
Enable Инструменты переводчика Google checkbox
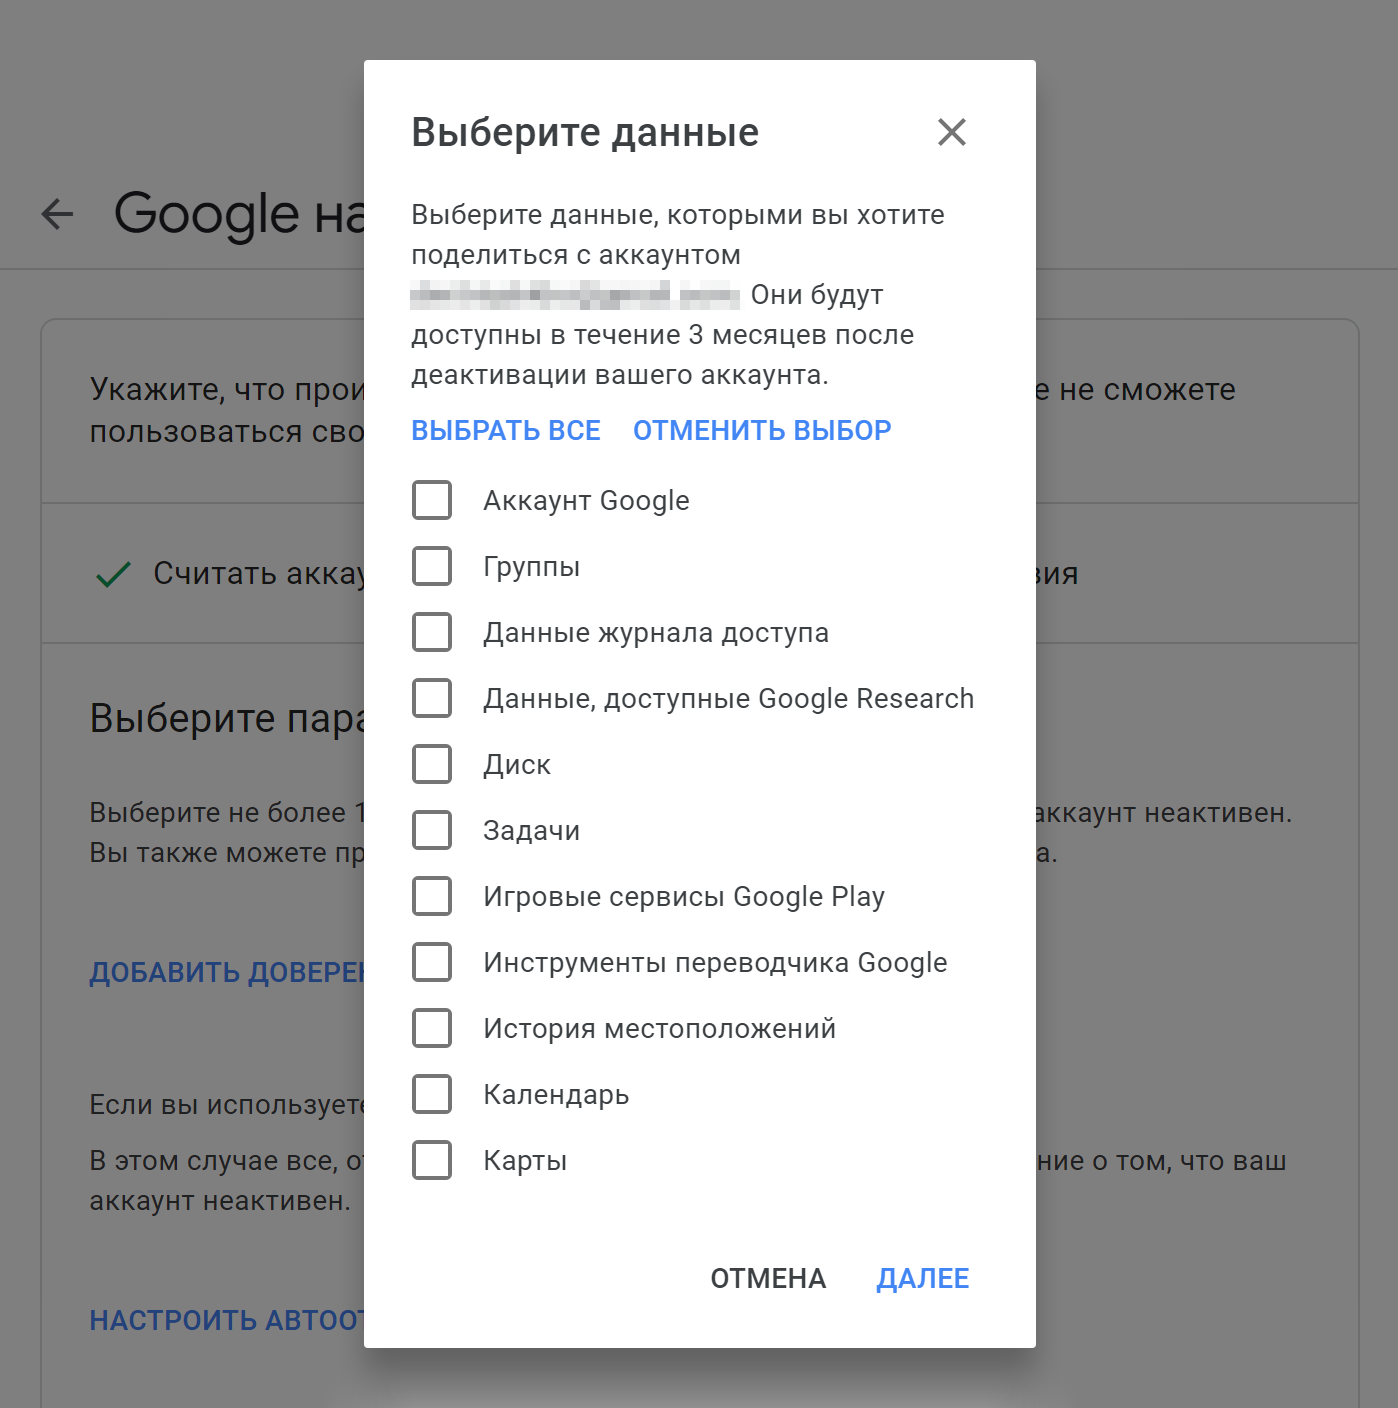432,962
